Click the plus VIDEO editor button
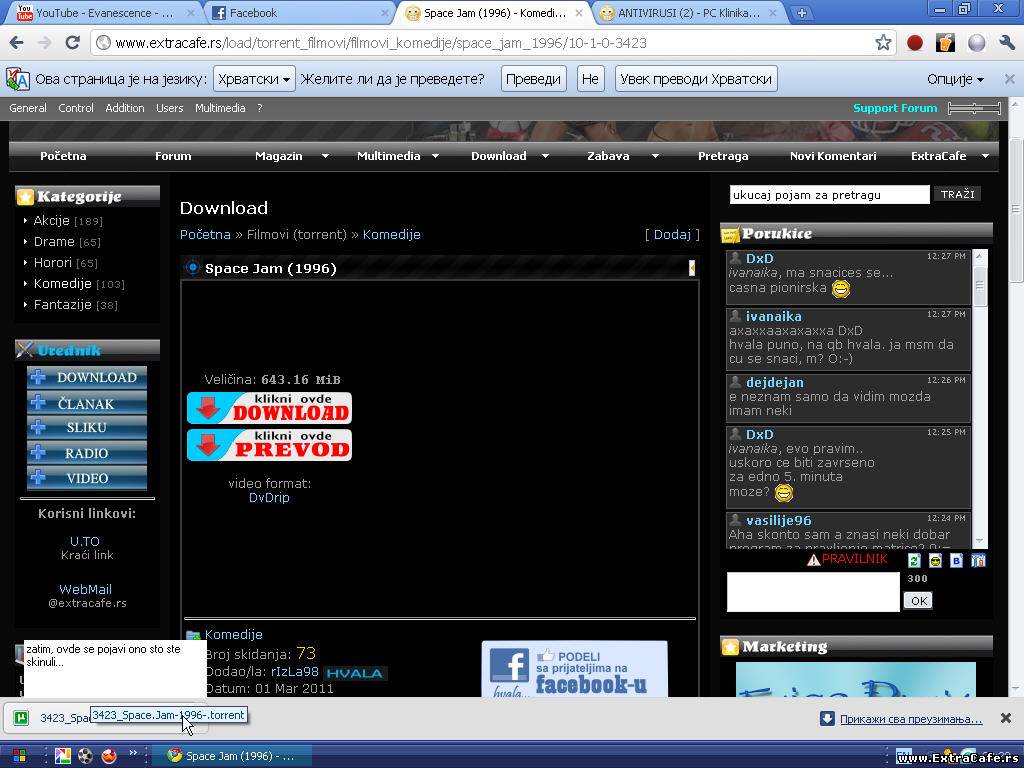1024x768 pixels. [x=87, y=478]
